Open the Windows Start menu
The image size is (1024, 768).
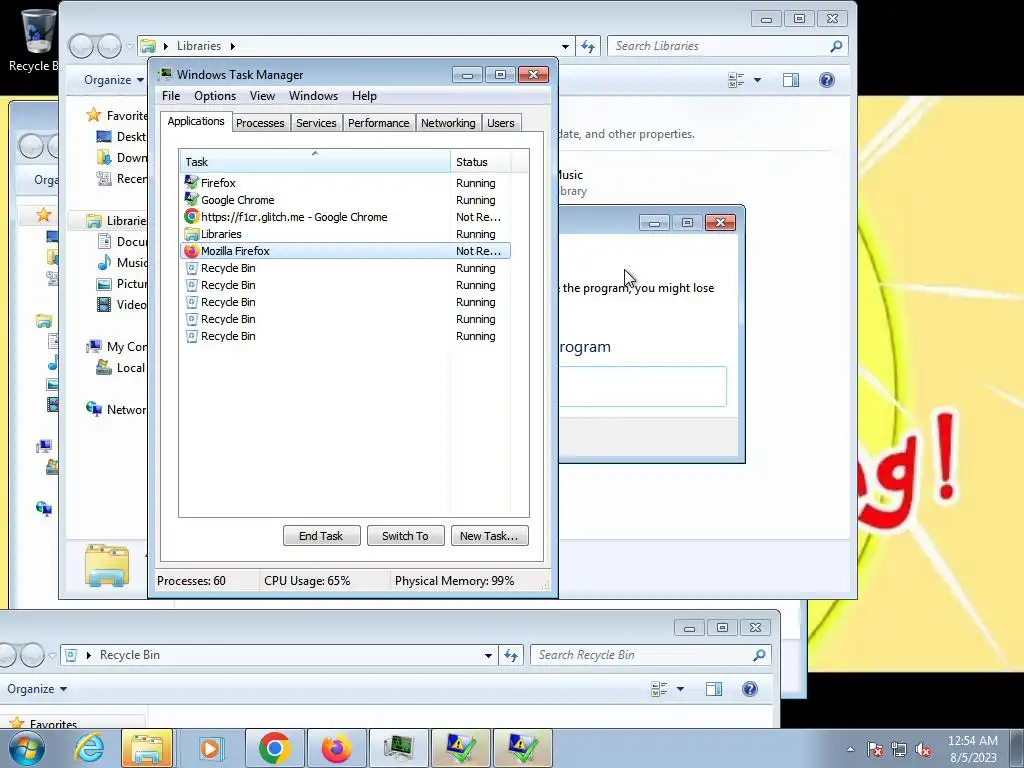click(x=26, y=748)
